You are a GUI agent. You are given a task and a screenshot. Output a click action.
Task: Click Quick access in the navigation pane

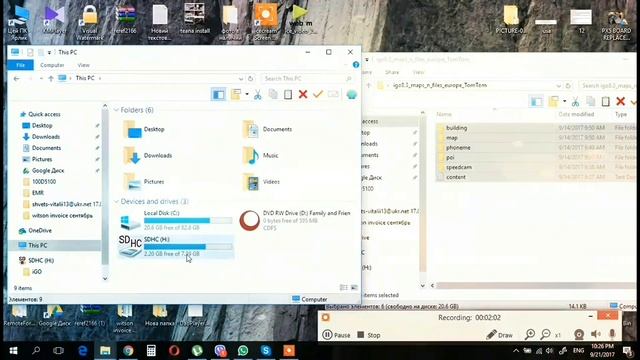coord(44,114)
